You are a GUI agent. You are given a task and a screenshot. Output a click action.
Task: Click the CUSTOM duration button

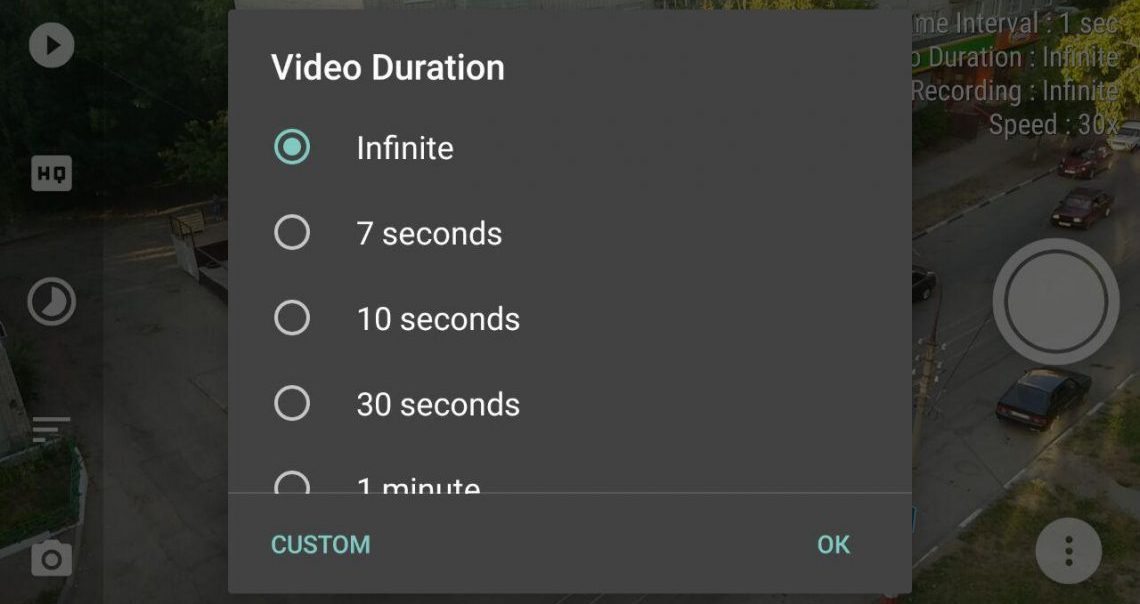320,545
